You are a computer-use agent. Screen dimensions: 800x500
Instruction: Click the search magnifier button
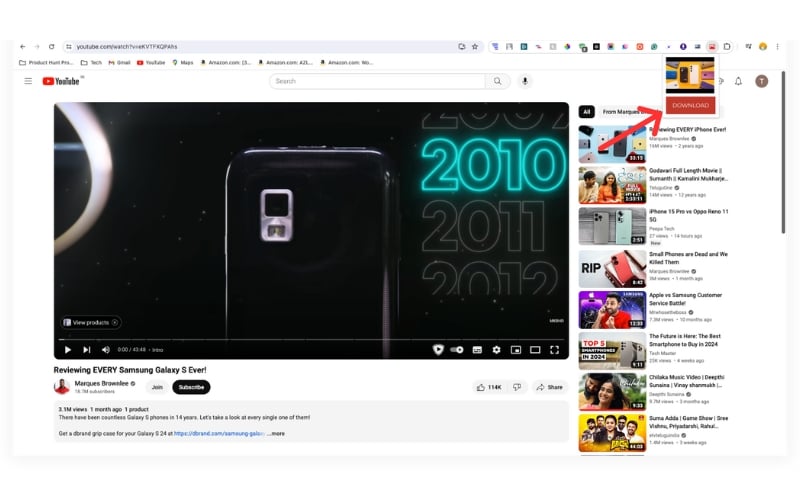[497, 81]
